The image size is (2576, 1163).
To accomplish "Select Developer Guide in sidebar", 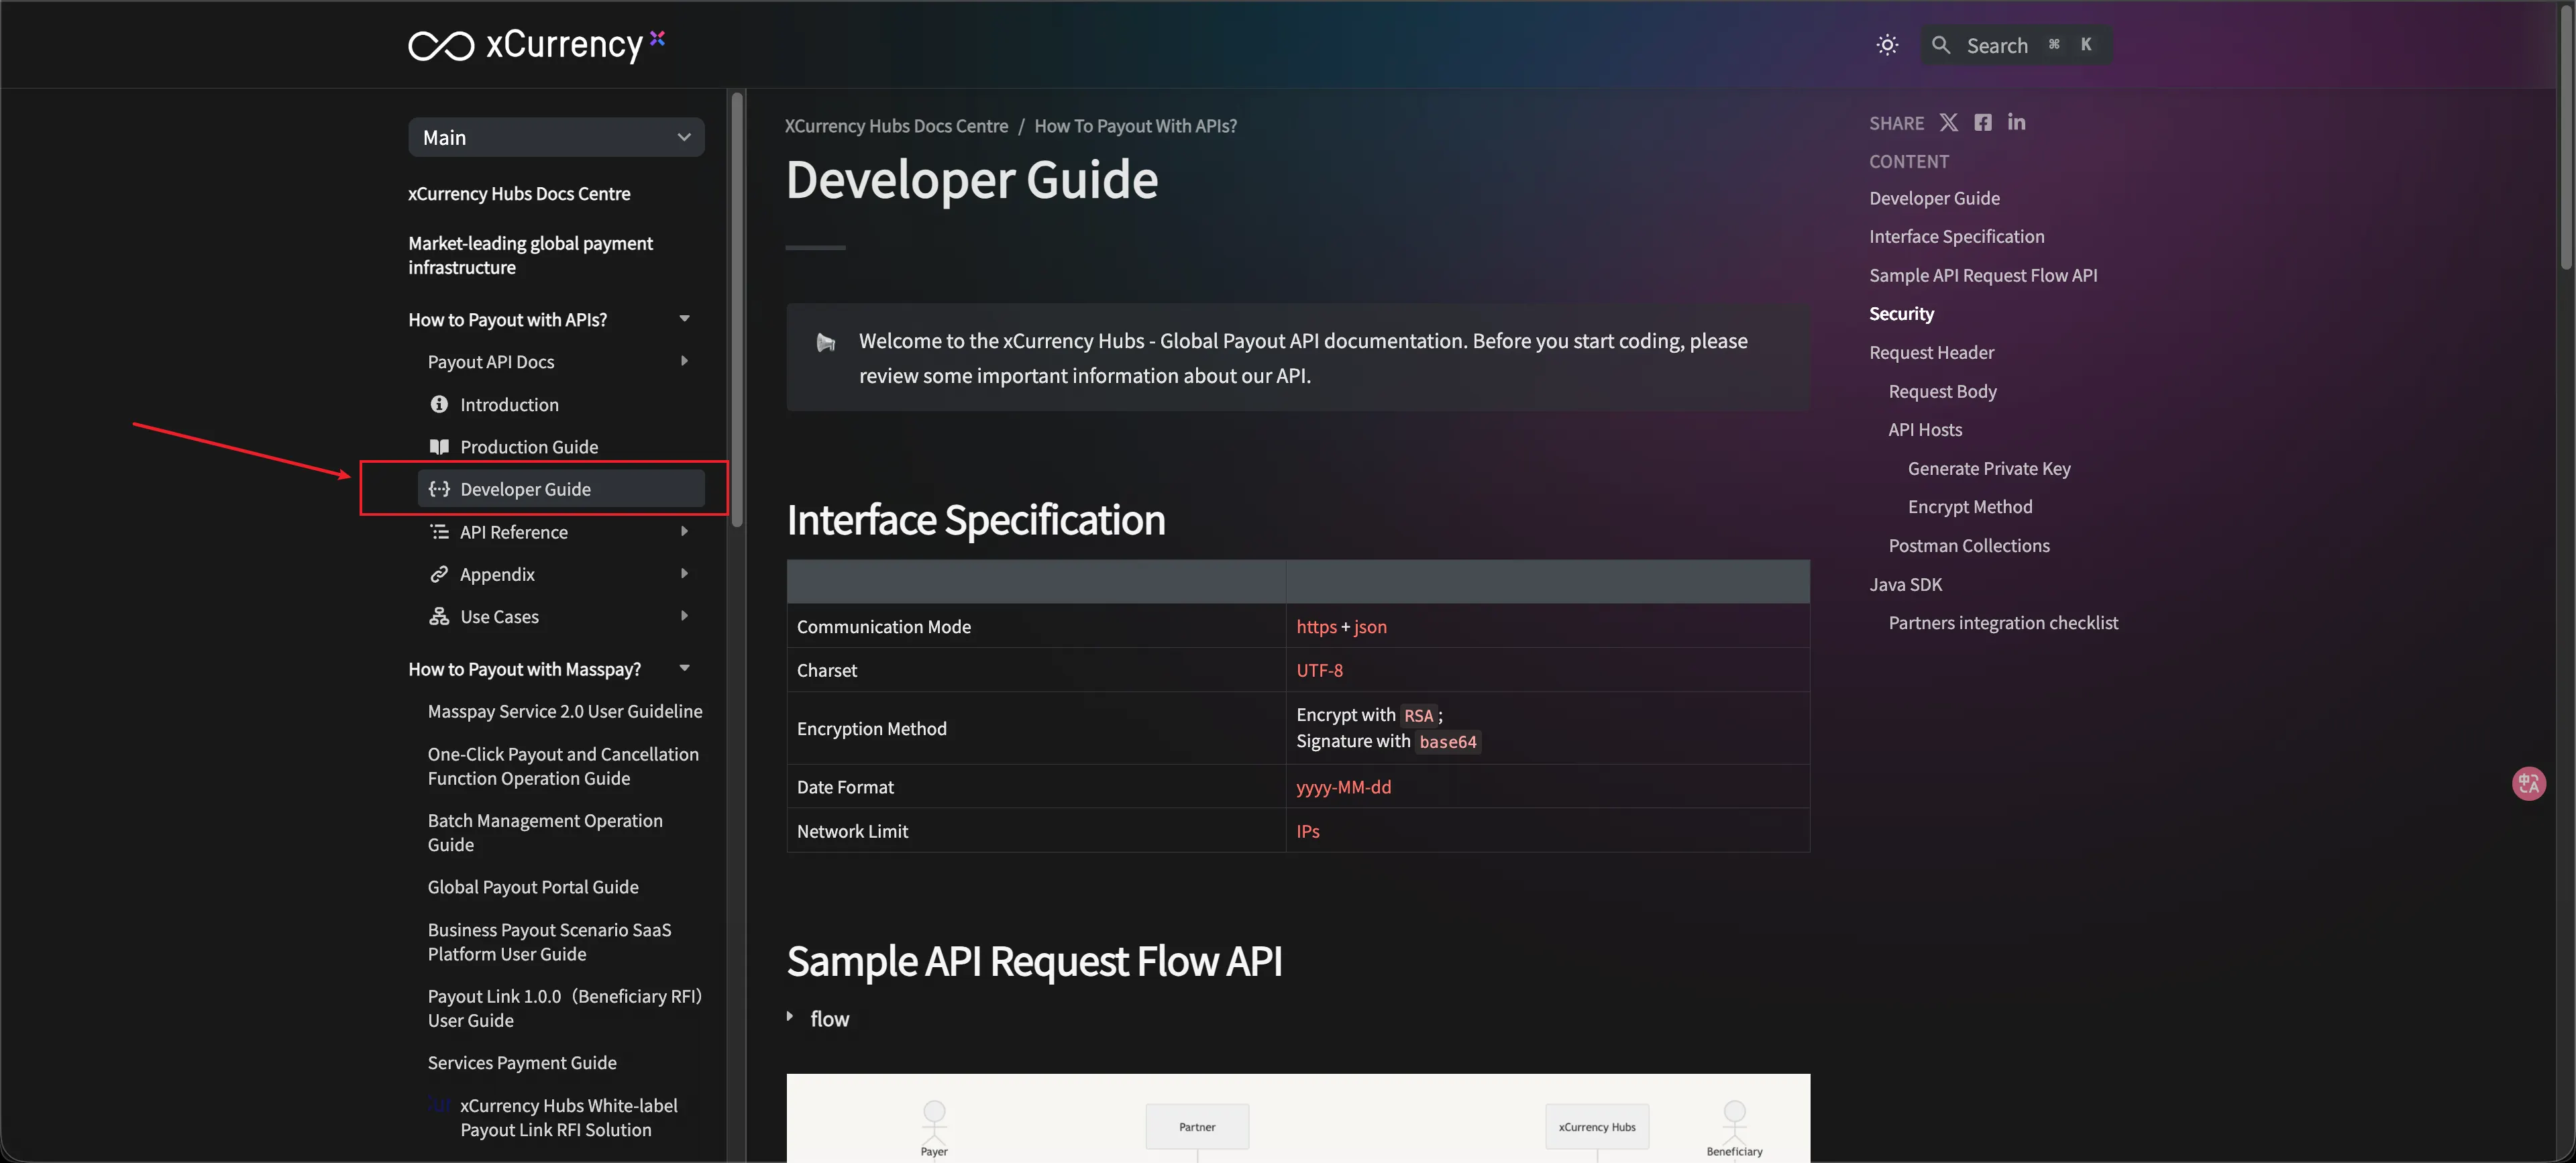I will pos(525,489).
